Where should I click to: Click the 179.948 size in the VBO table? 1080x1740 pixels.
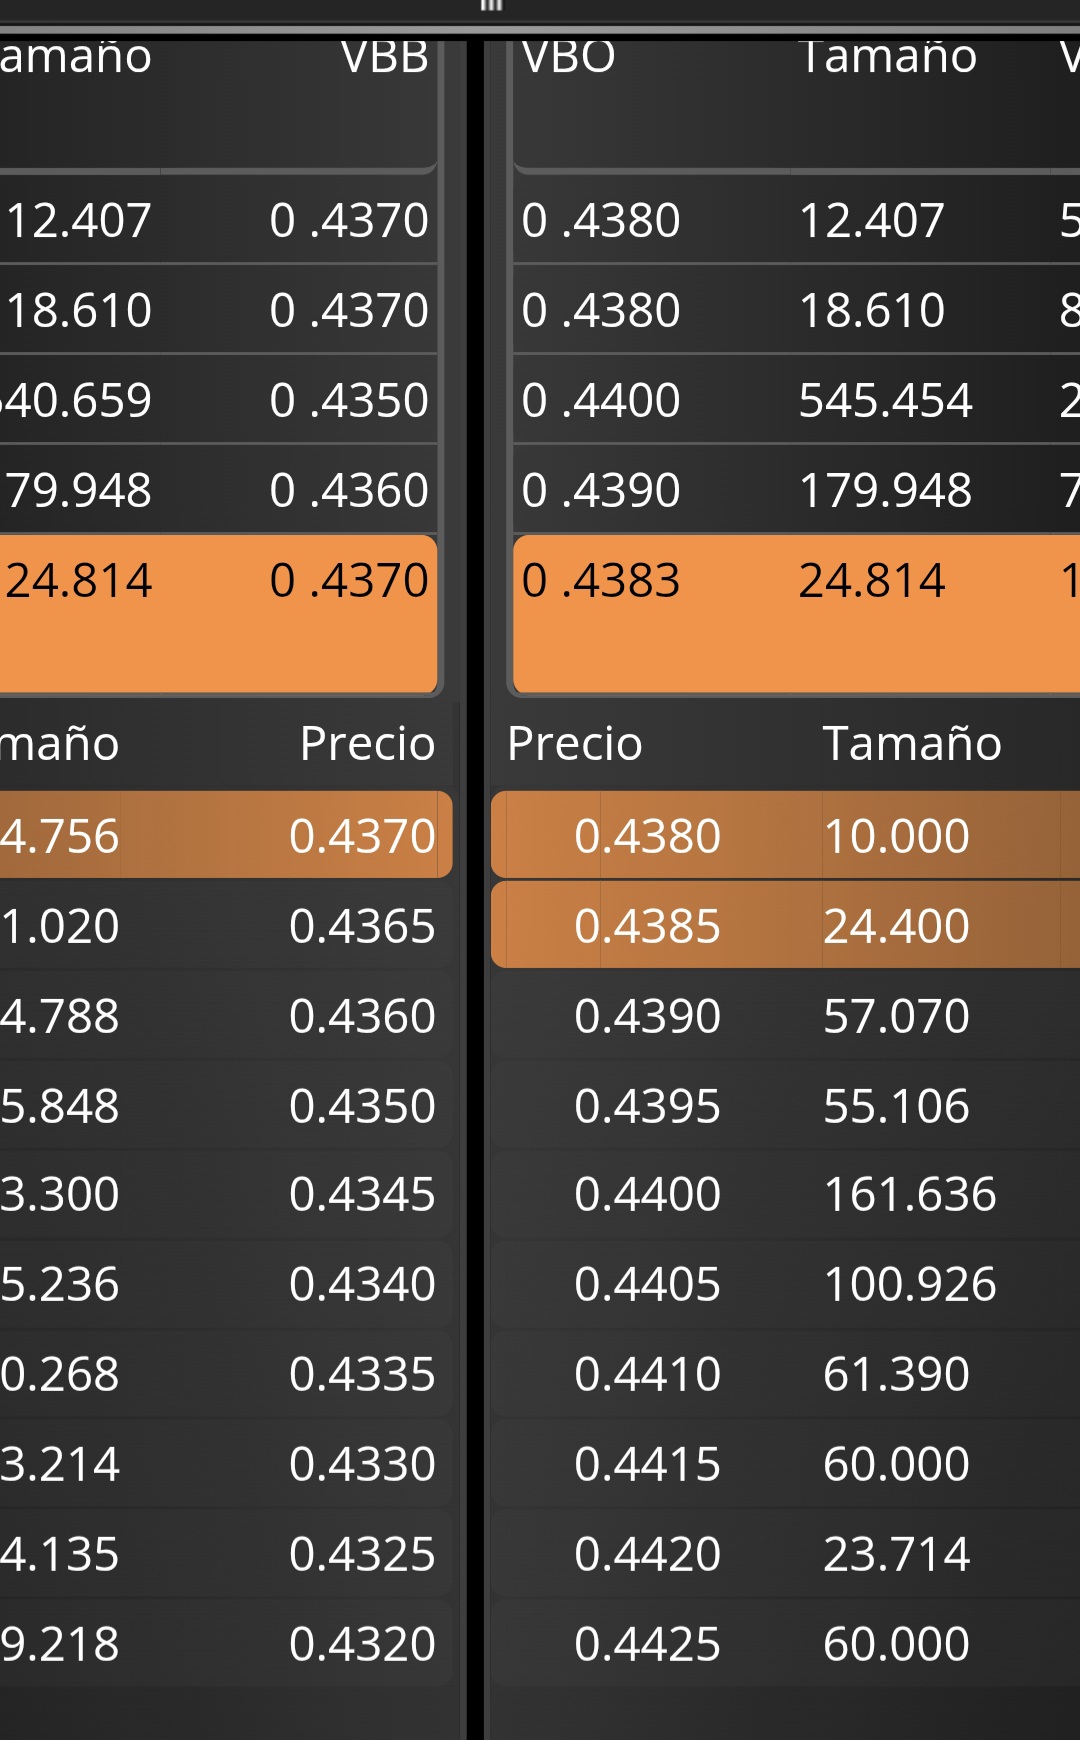pyautogui.click(x=885, y=491)
